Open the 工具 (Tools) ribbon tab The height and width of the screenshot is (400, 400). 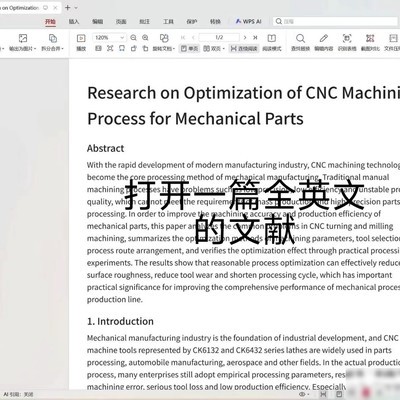[168, 22]
